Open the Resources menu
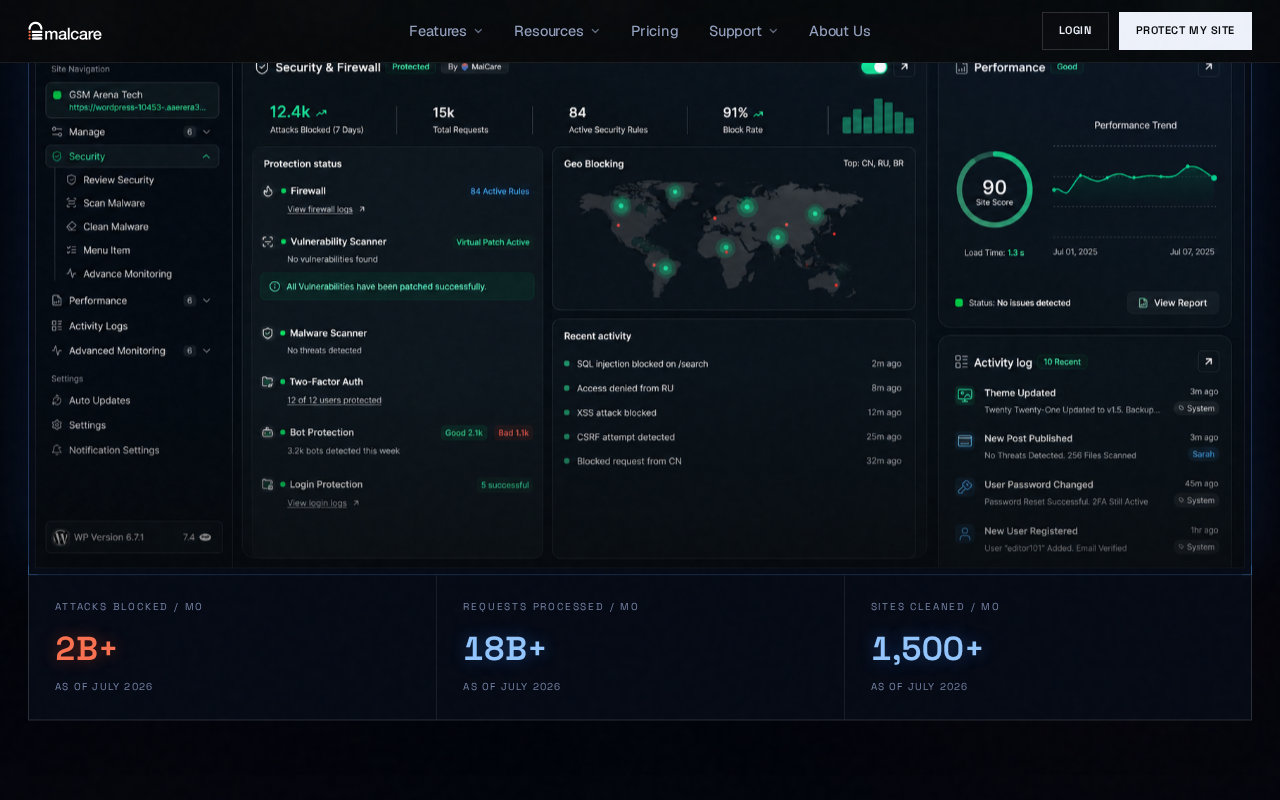The height and width of the screenshot is (800, 1280). 557,31
